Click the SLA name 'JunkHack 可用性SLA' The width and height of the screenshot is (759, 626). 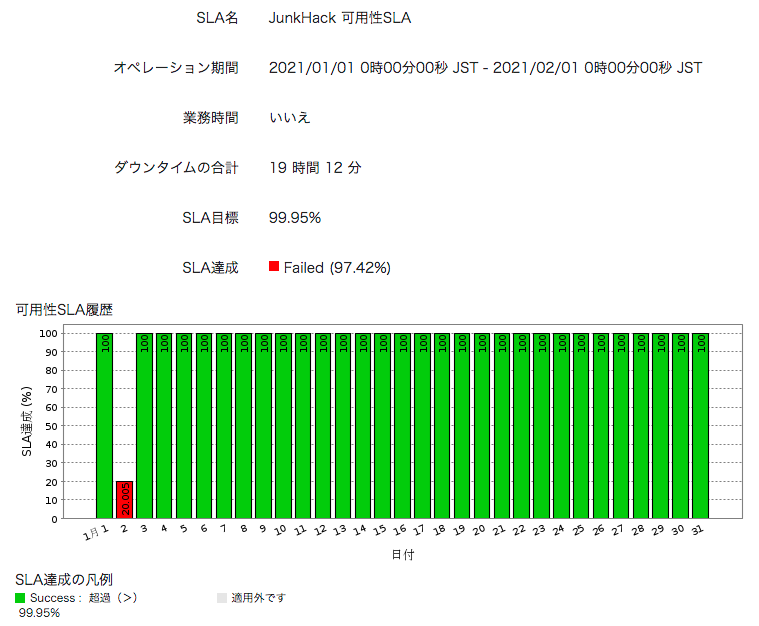[340, 18]
